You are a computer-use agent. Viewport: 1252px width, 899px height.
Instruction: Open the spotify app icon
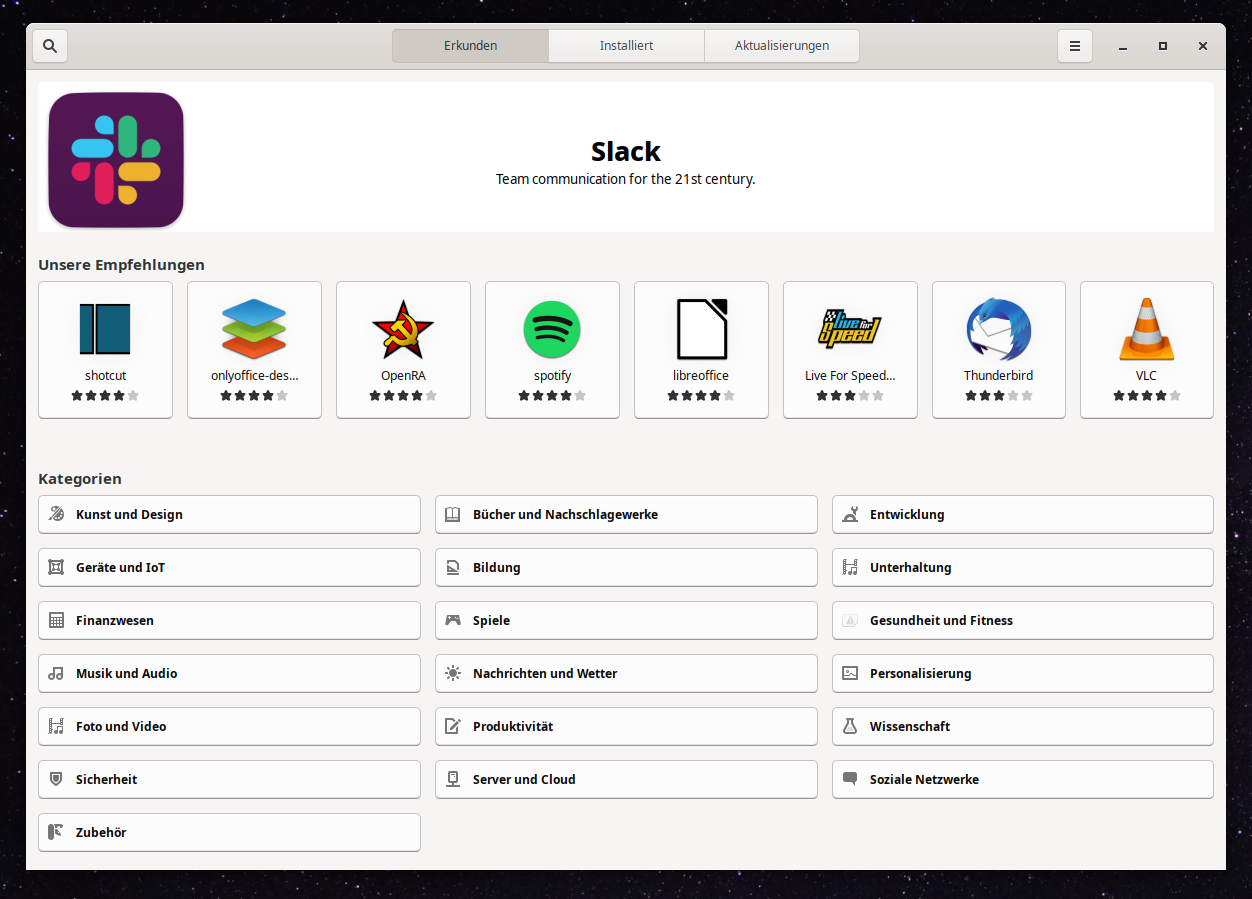[552, 329]
